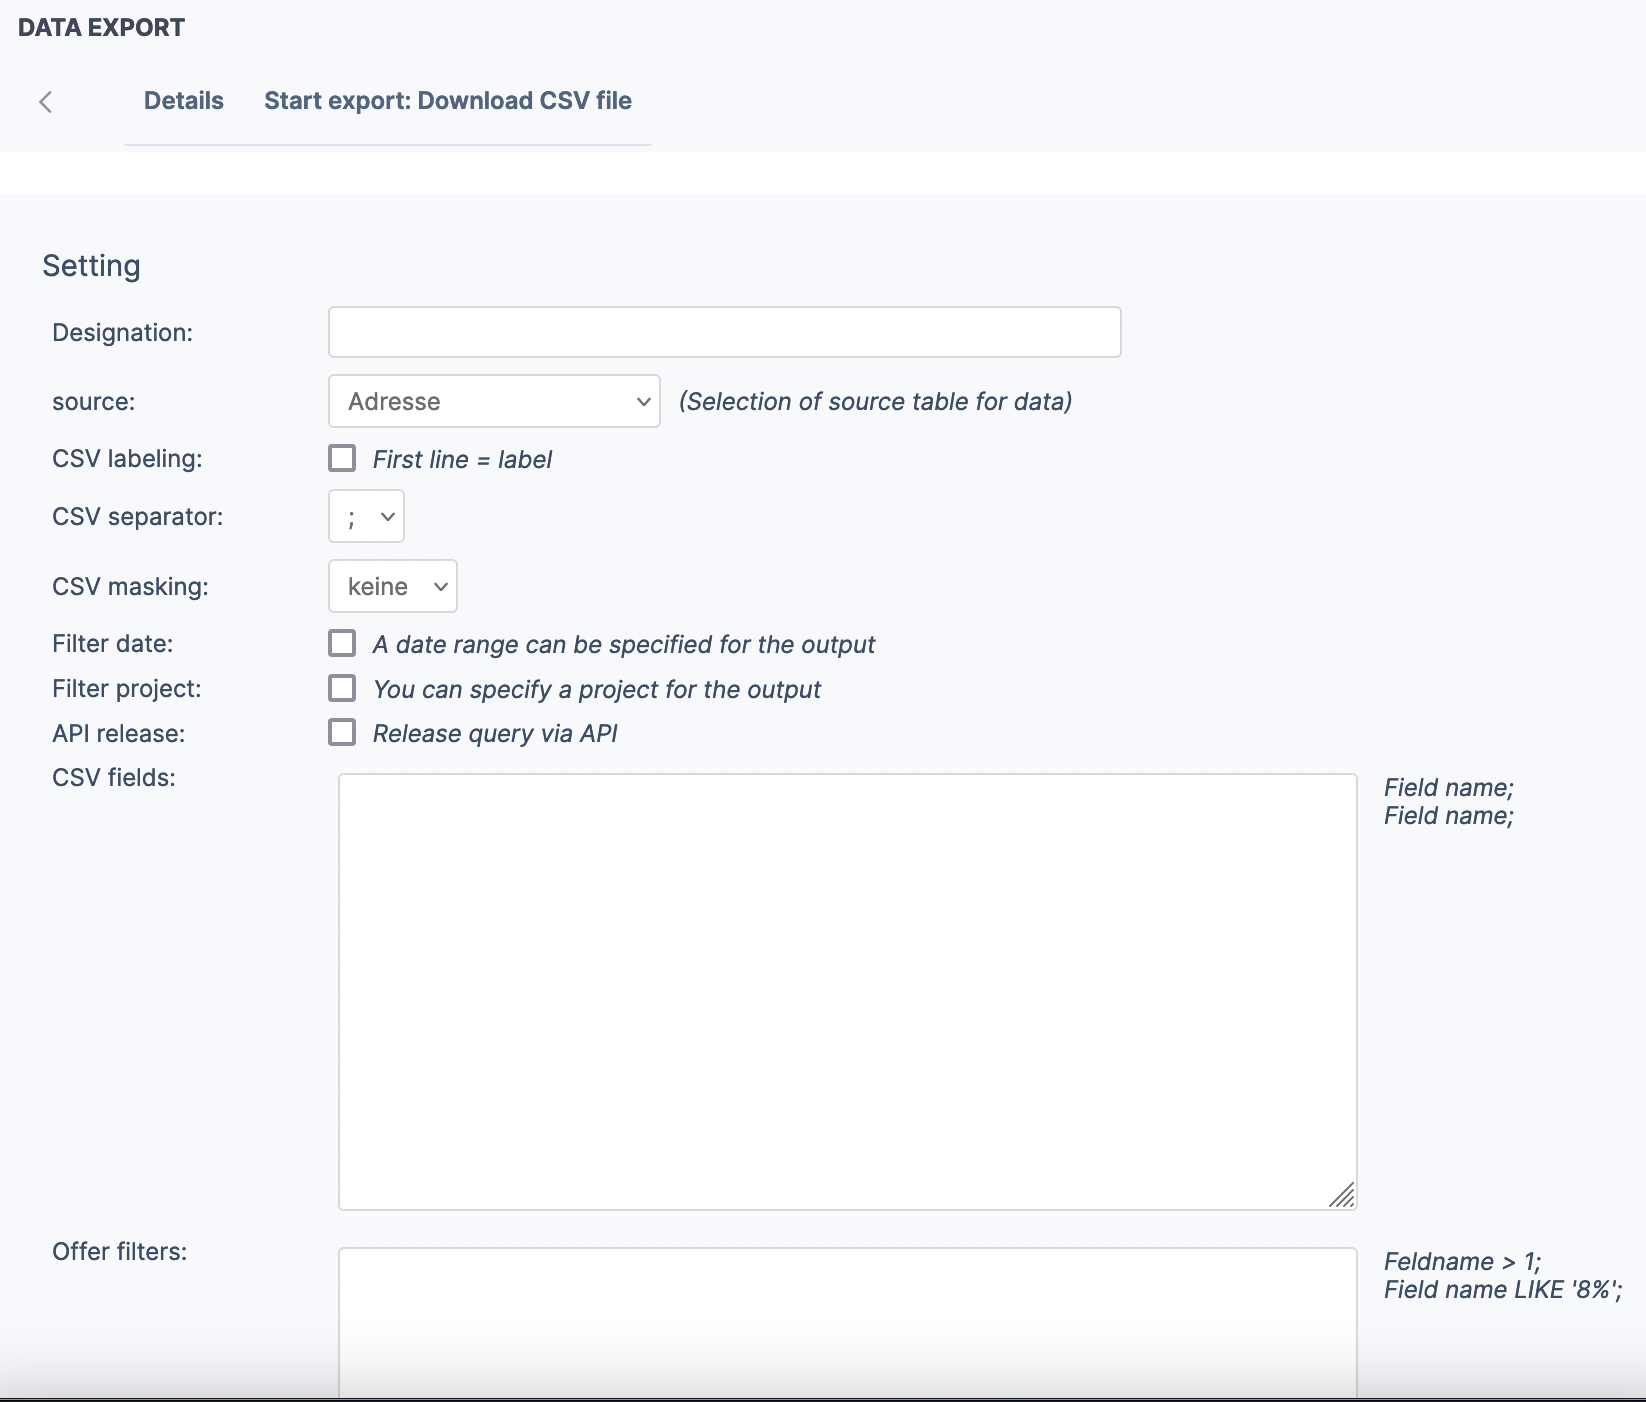Click the Feldname > 1; example hint
Viewport: 1646px width, 1402px height.
1462,1262
